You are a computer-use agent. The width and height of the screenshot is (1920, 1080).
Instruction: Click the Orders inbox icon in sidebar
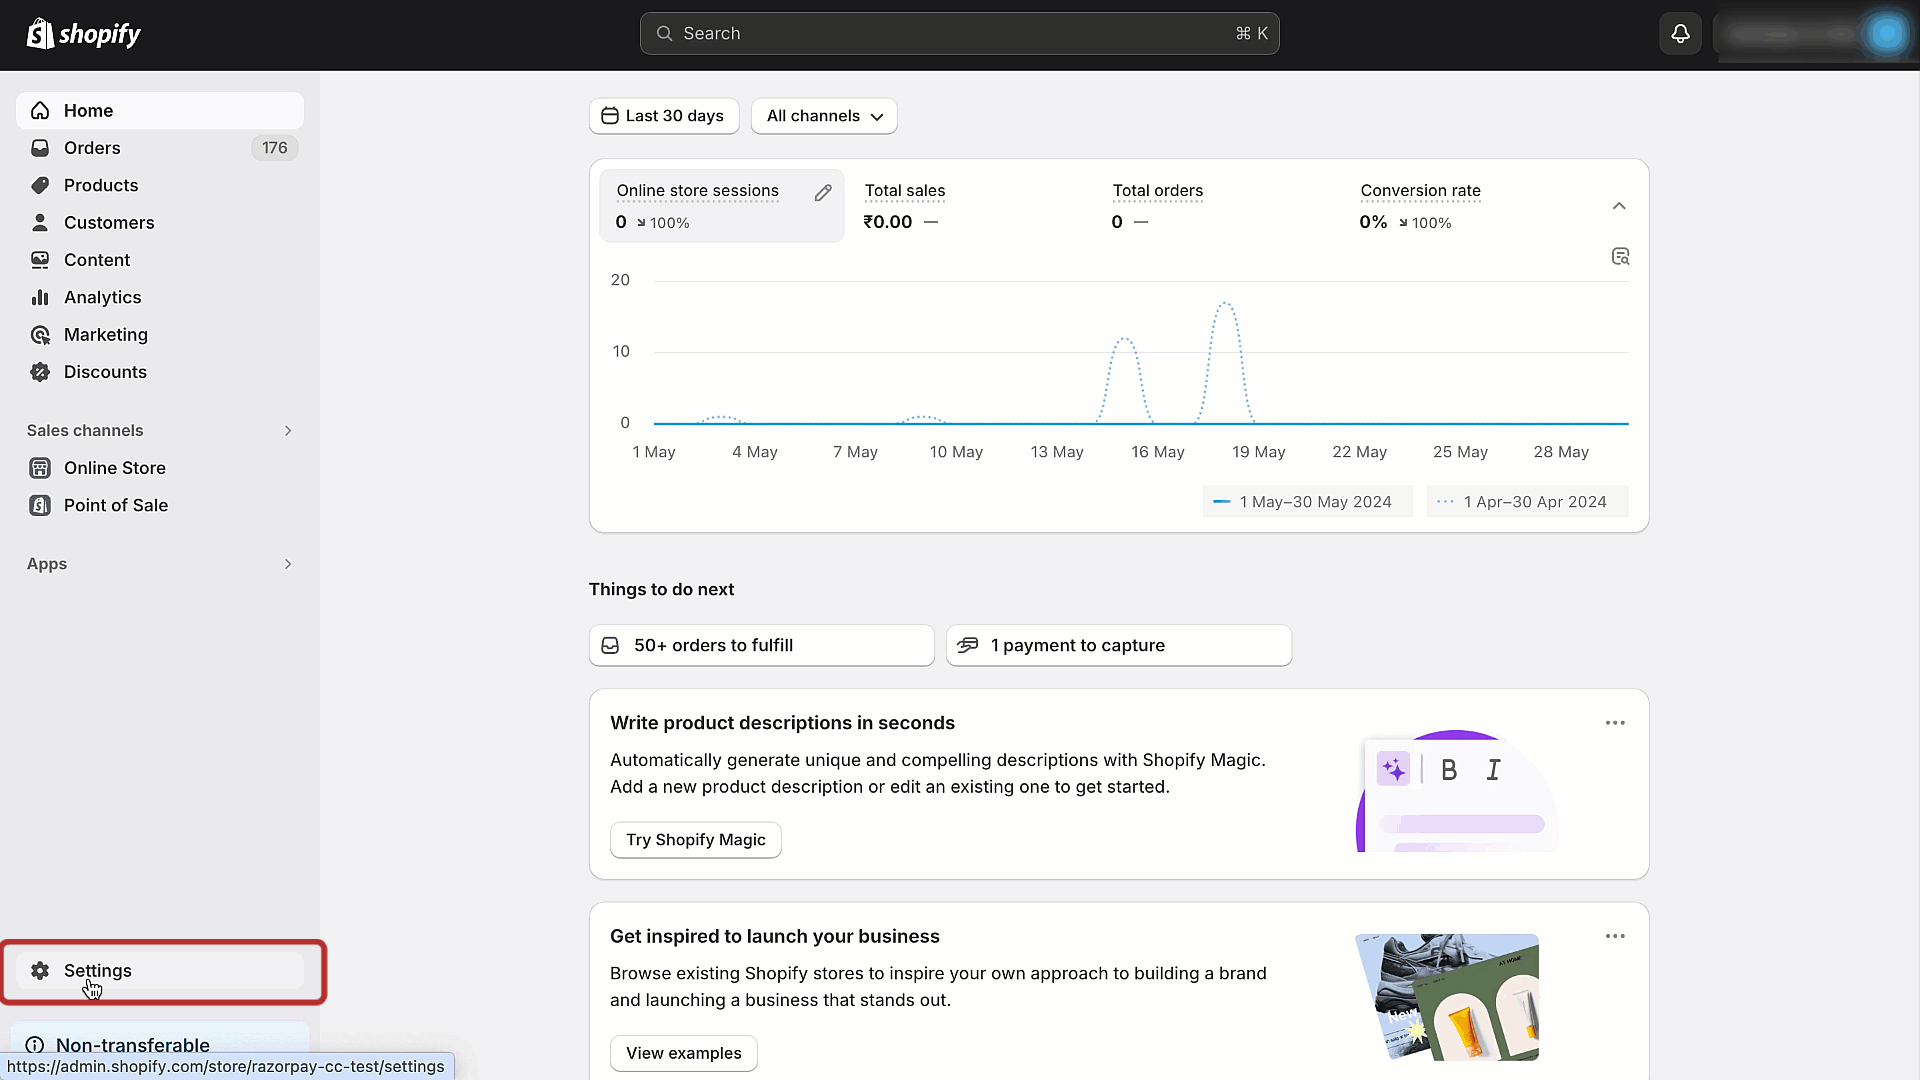(x=40, y=148)
